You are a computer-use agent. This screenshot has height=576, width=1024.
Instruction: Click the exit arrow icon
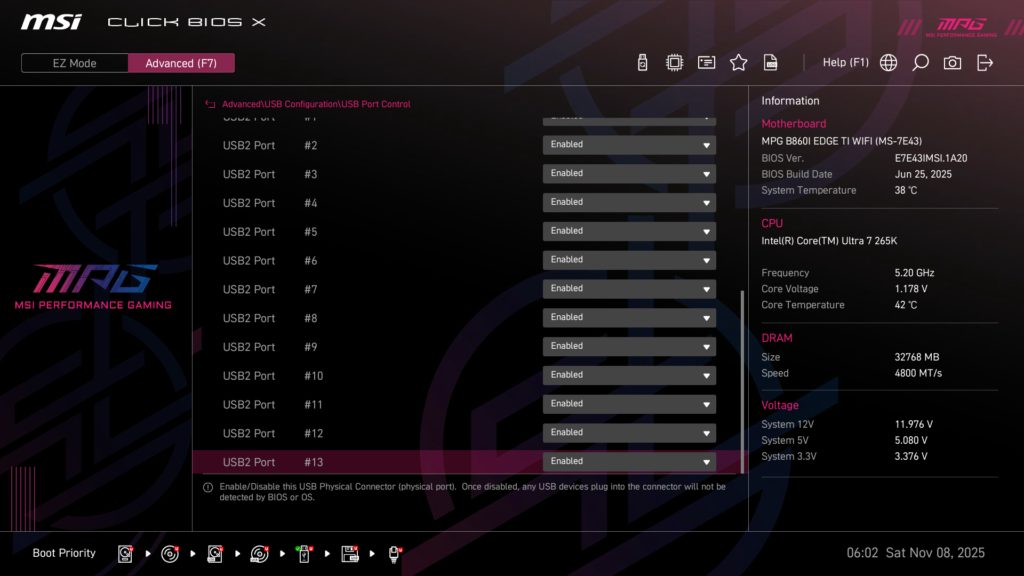point(985,61)
